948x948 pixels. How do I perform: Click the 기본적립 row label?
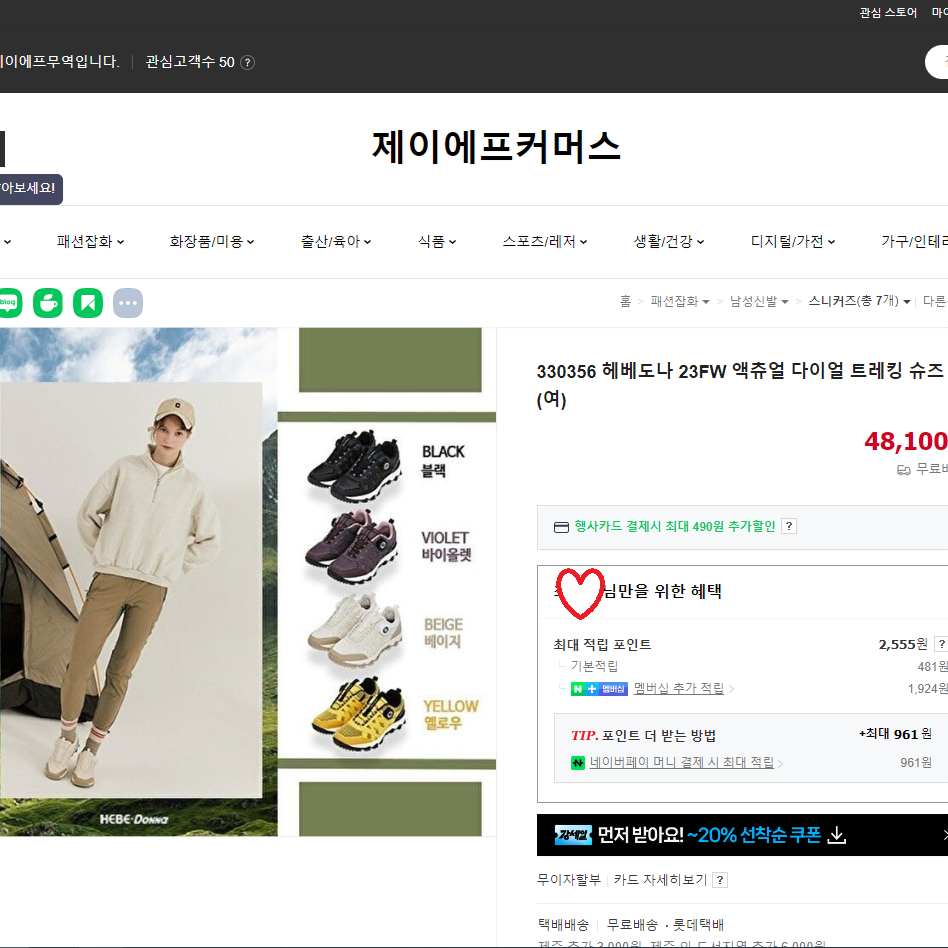coord(594,666)
